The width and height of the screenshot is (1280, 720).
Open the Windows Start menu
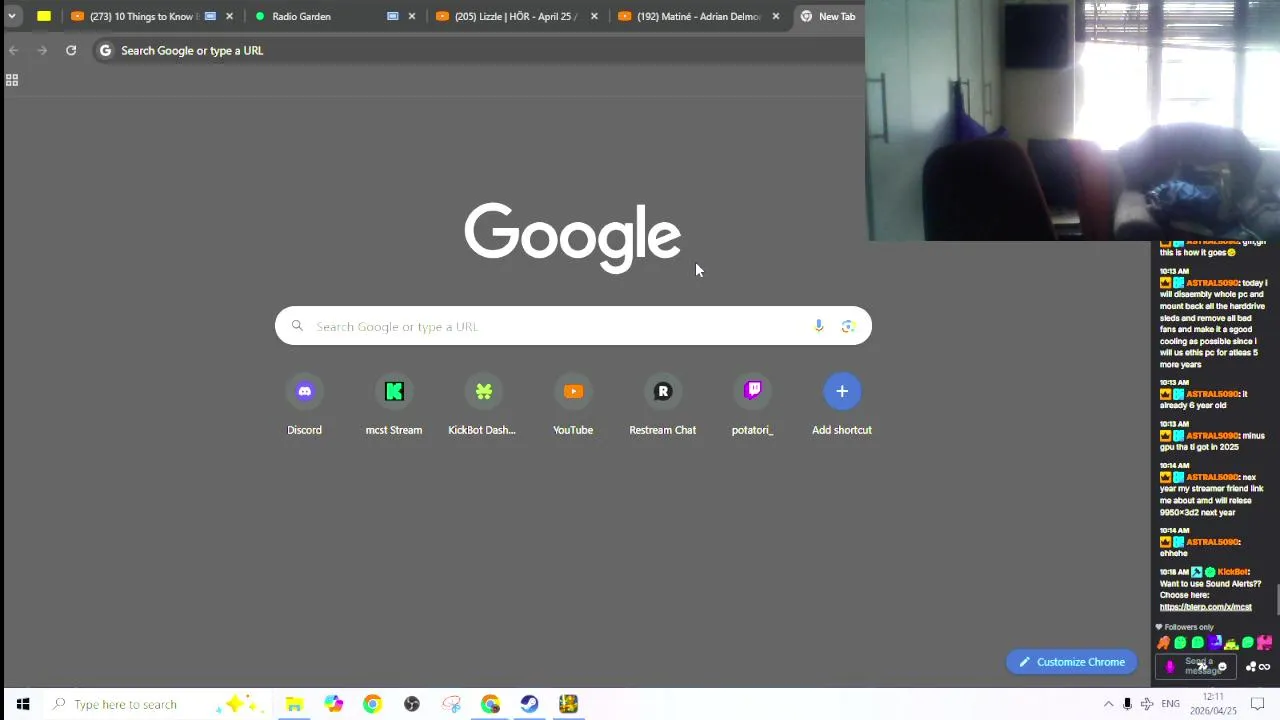[23, 704]
